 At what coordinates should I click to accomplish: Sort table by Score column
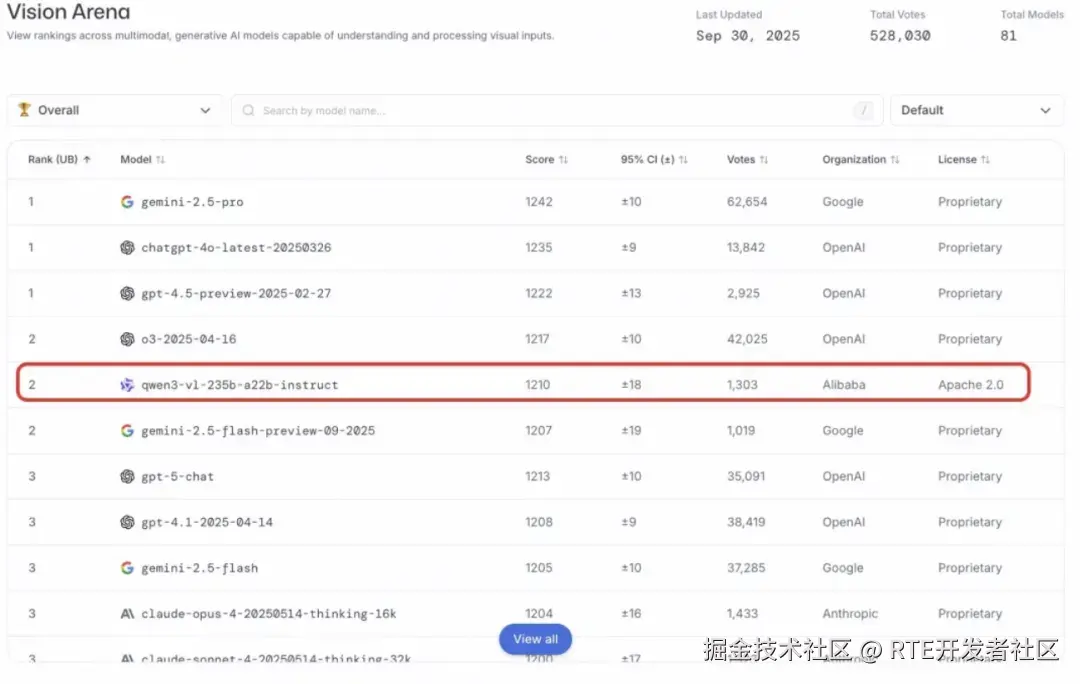point(546,159)
